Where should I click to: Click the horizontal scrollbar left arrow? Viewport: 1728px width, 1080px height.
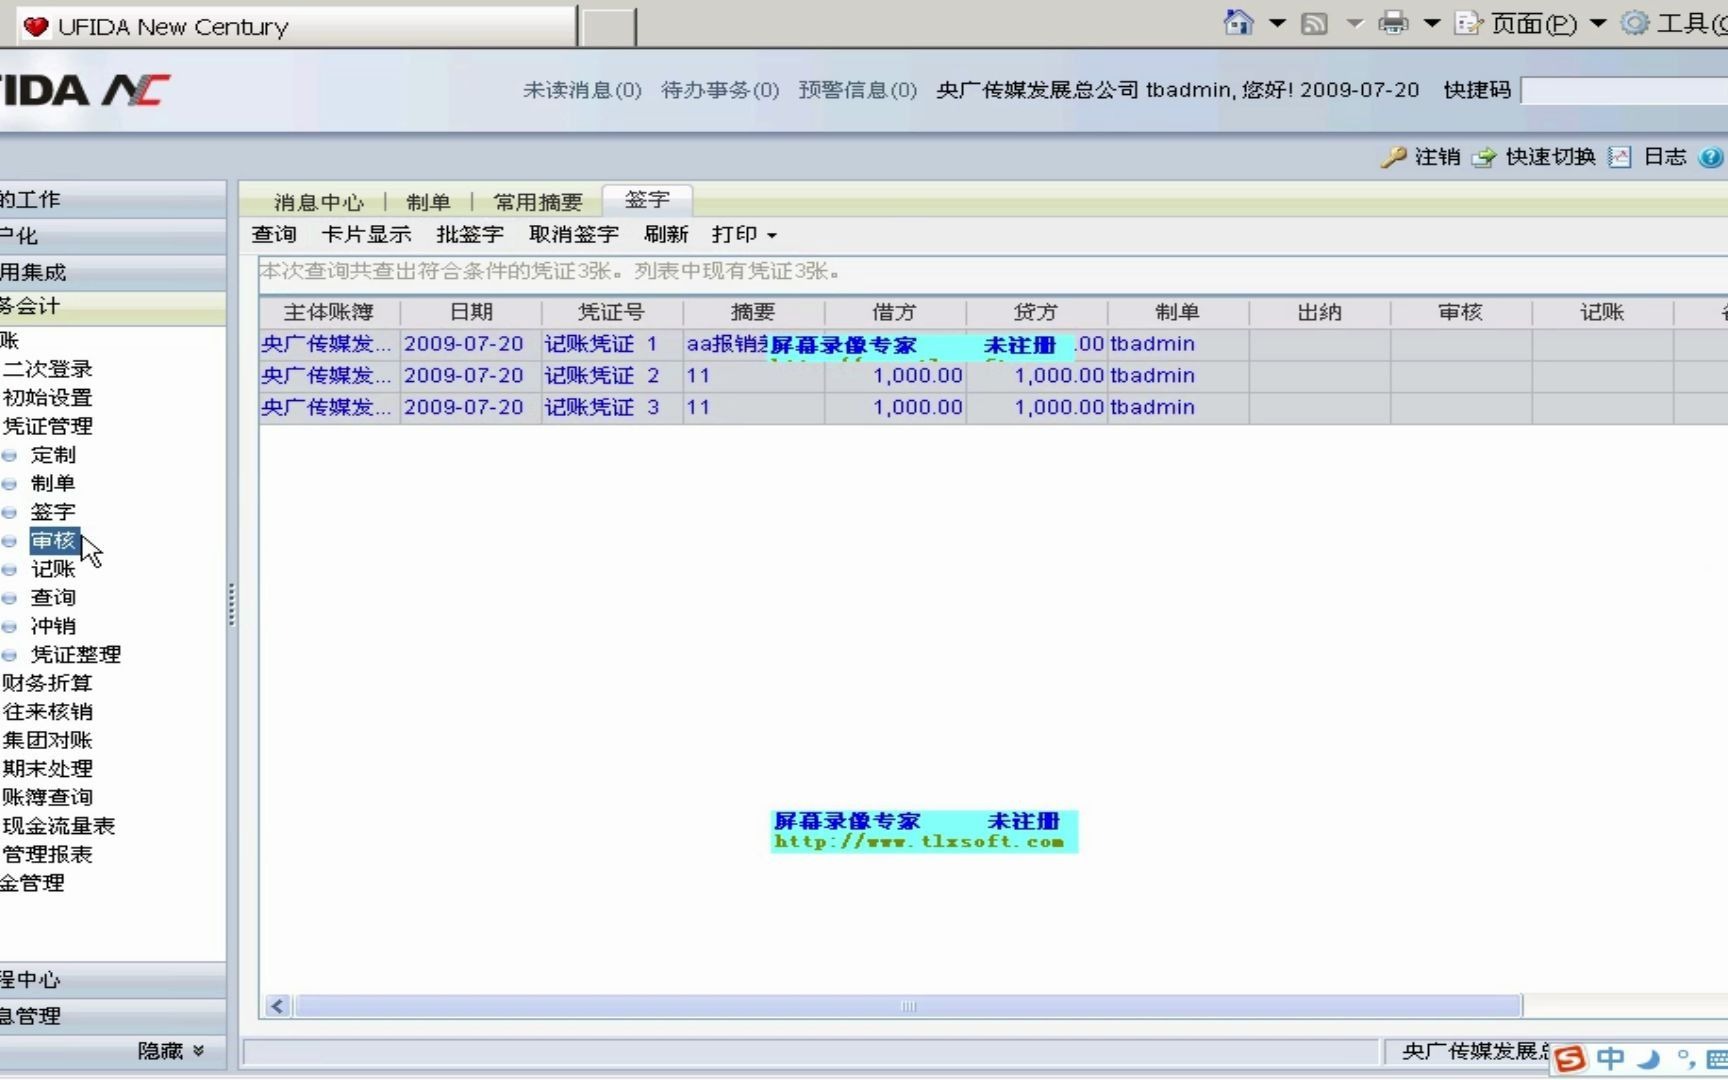pyautogui.click(x=277, y=1006)
